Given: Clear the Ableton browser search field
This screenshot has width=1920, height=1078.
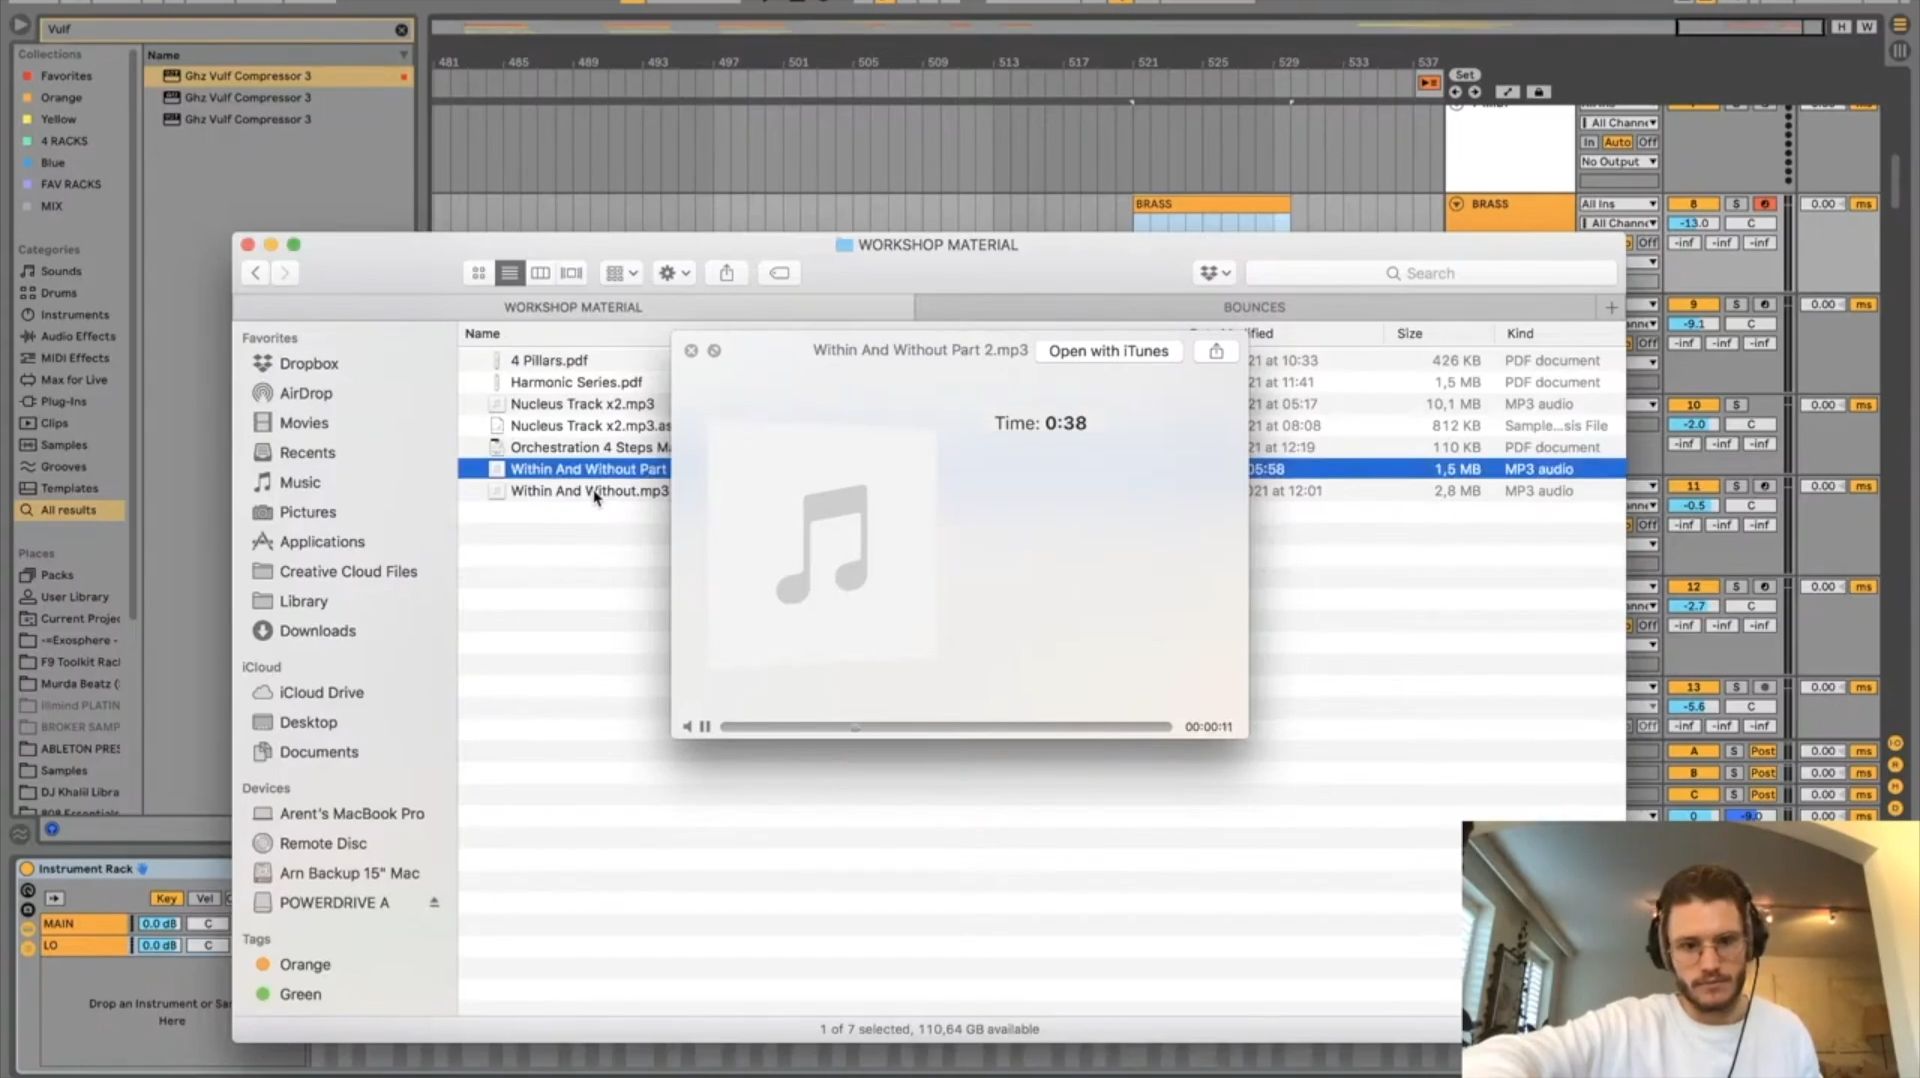Looking at the screenshot, I should pyautogui.click(x=402, y=30).
